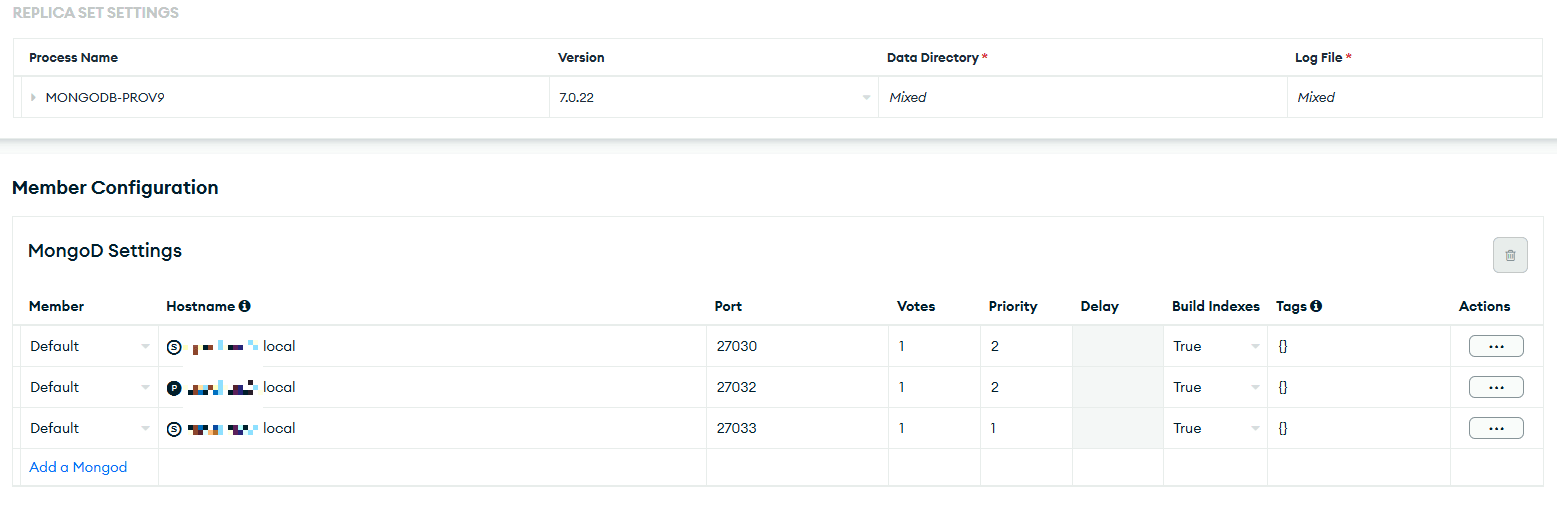The image size is (1557, 505).
Task: Click the votes field for port 27032
Action: [933, 387]
